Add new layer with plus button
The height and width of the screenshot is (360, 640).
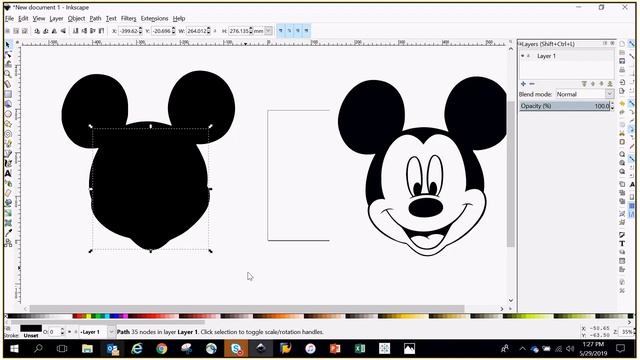click(523, 84)
